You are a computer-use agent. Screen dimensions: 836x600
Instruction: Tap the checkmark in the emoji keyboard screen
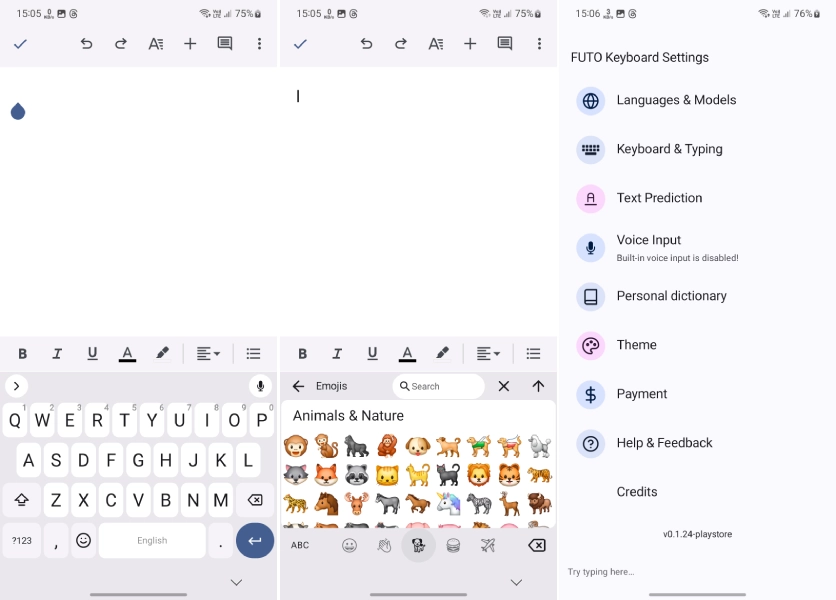click(300, 44)
